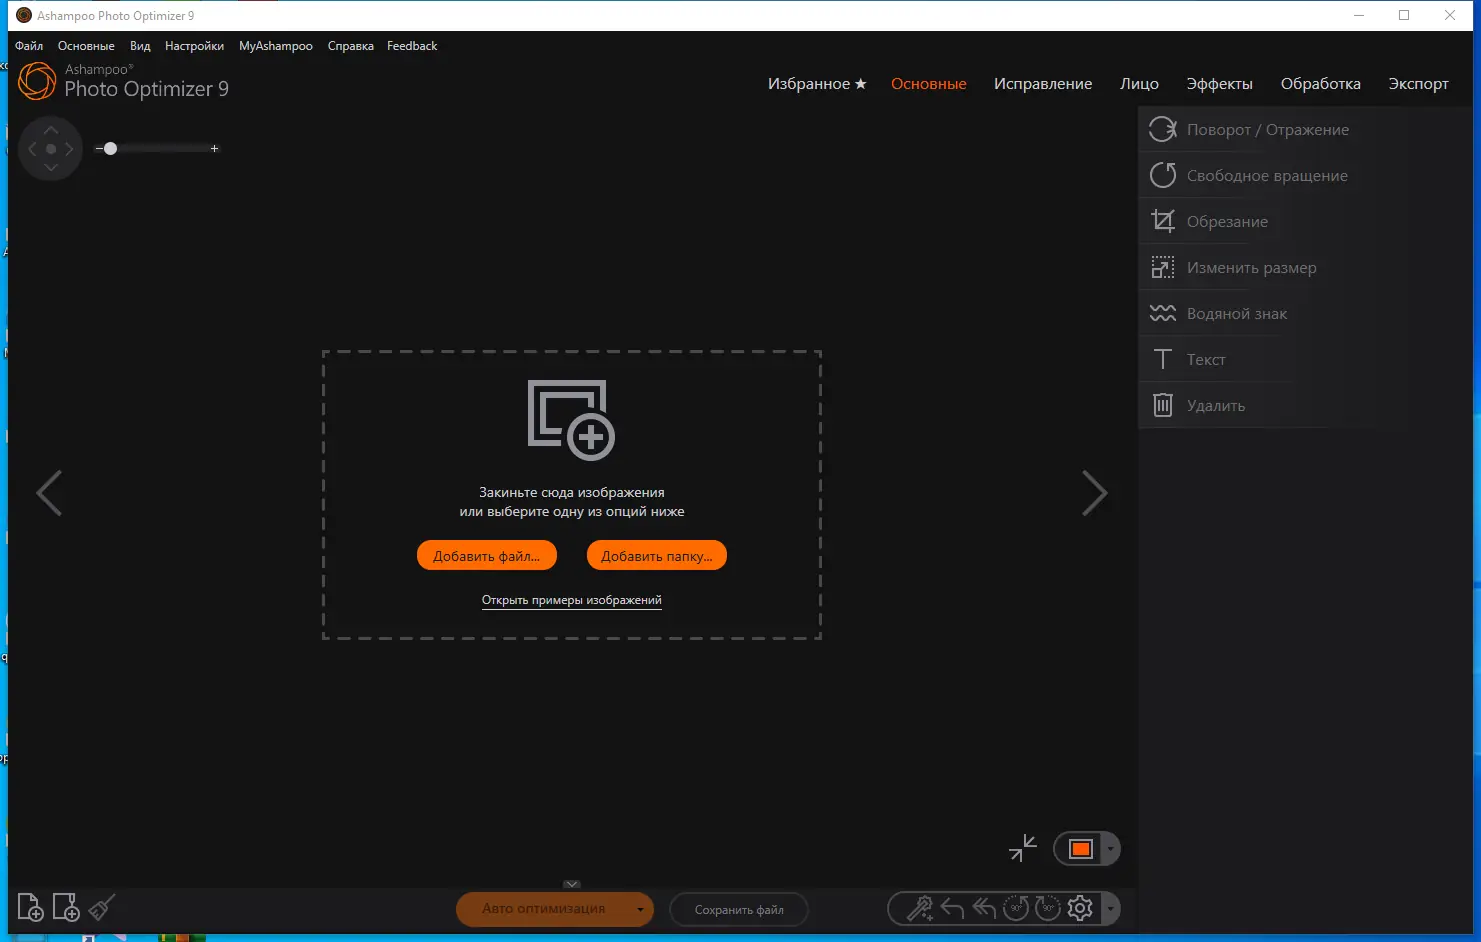Click the large add-image icon in drop zone
Screen dimensions: 1481x942
(x=571, y=420)
